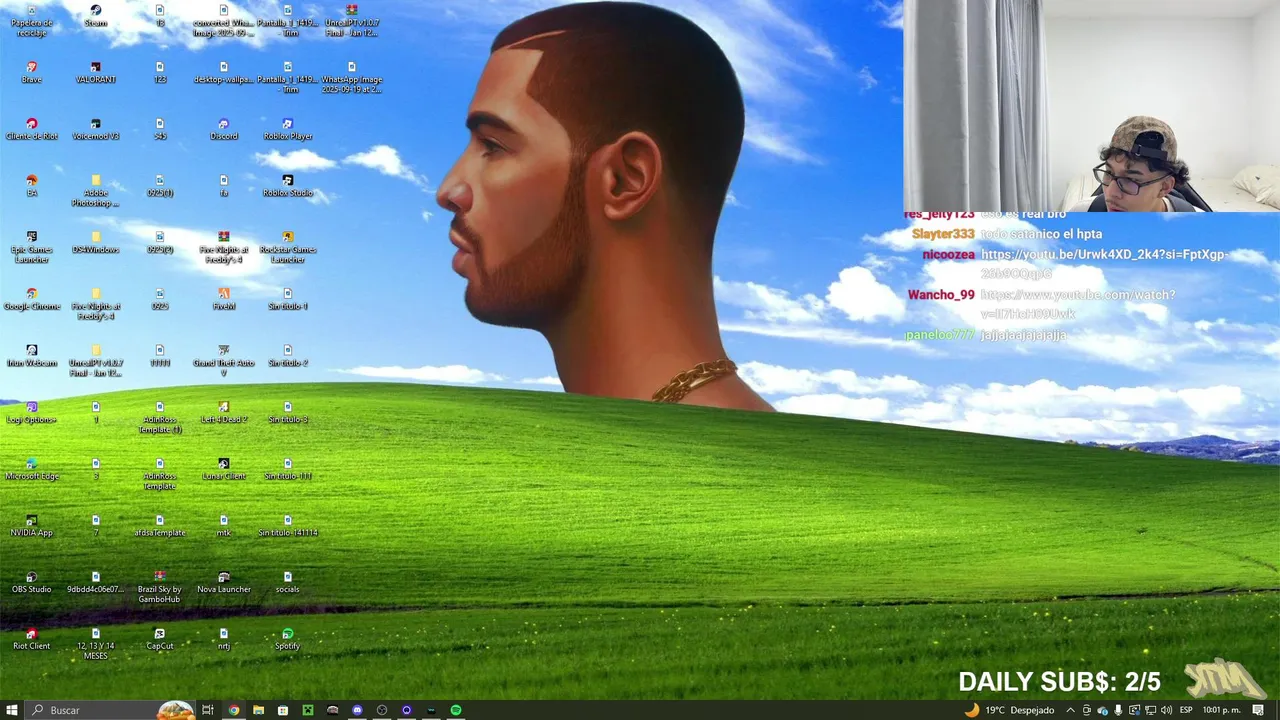Select the 12, 13 Y 14 MESES file

pos(95,645)
